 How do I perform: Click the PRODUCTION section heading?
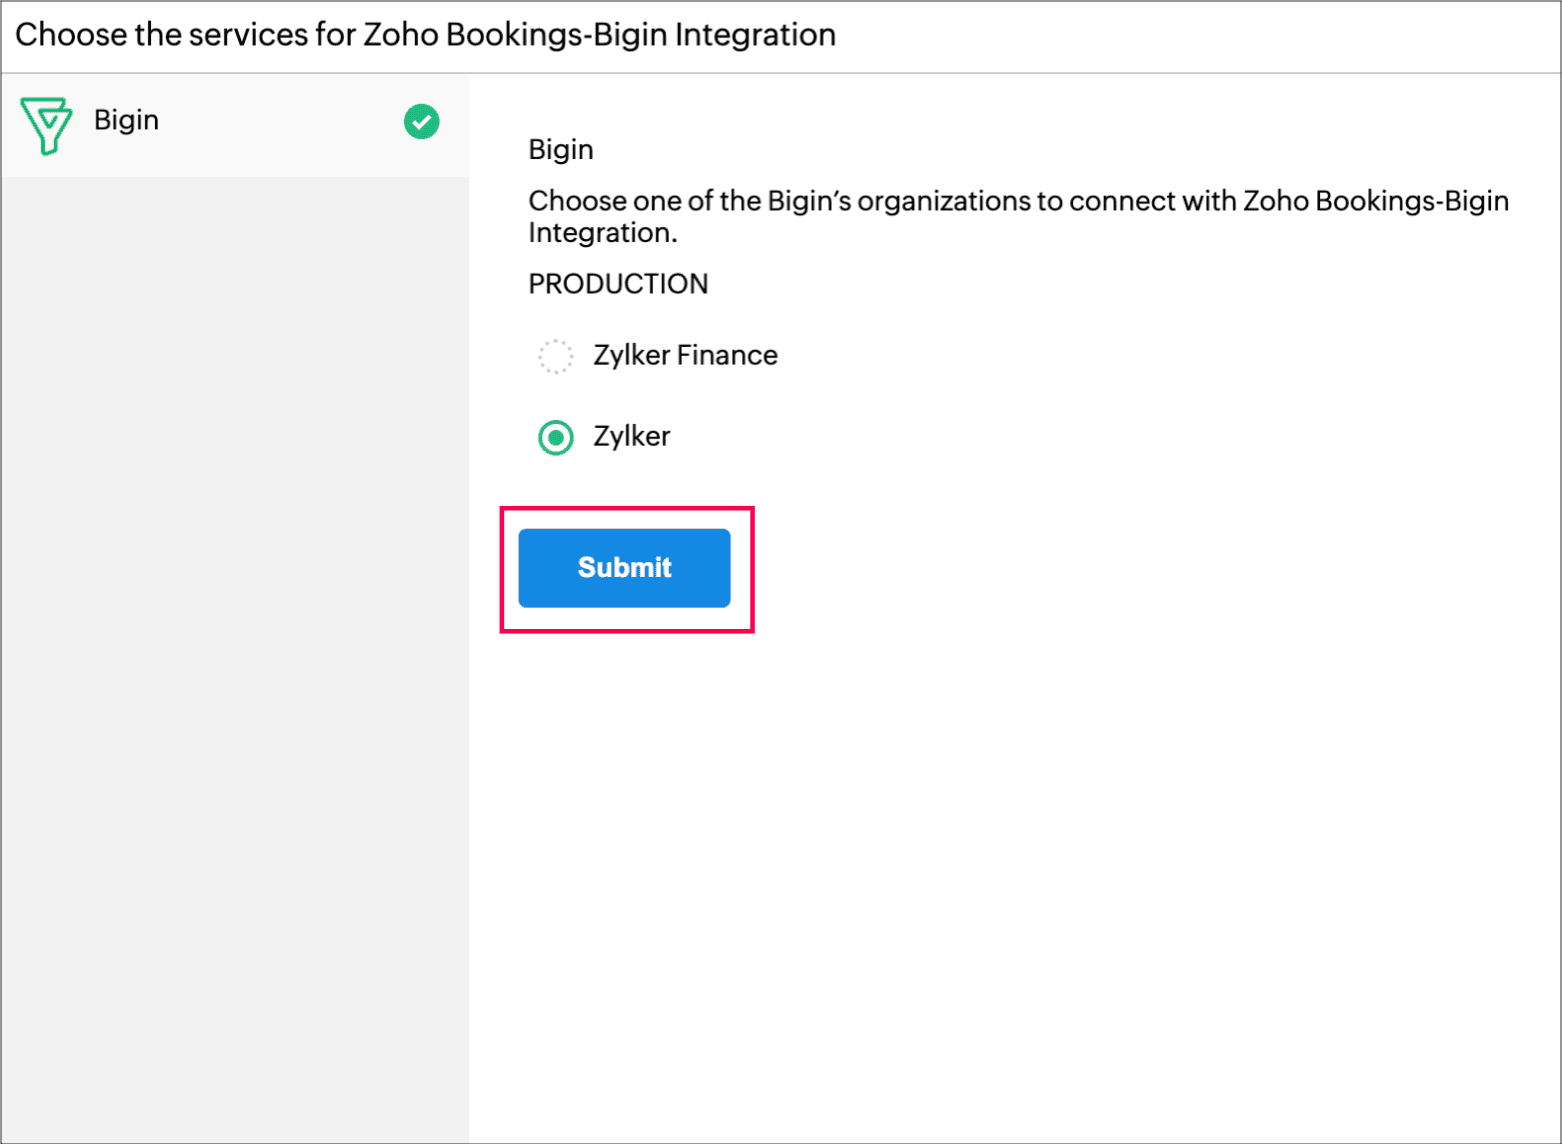coord(618,285)
